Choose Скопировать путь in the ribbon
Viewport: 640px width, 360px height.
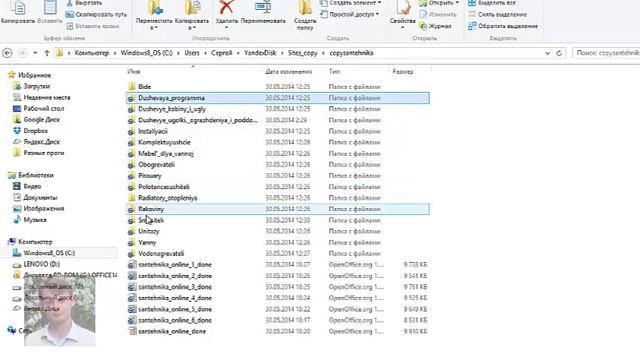(96, 14)
